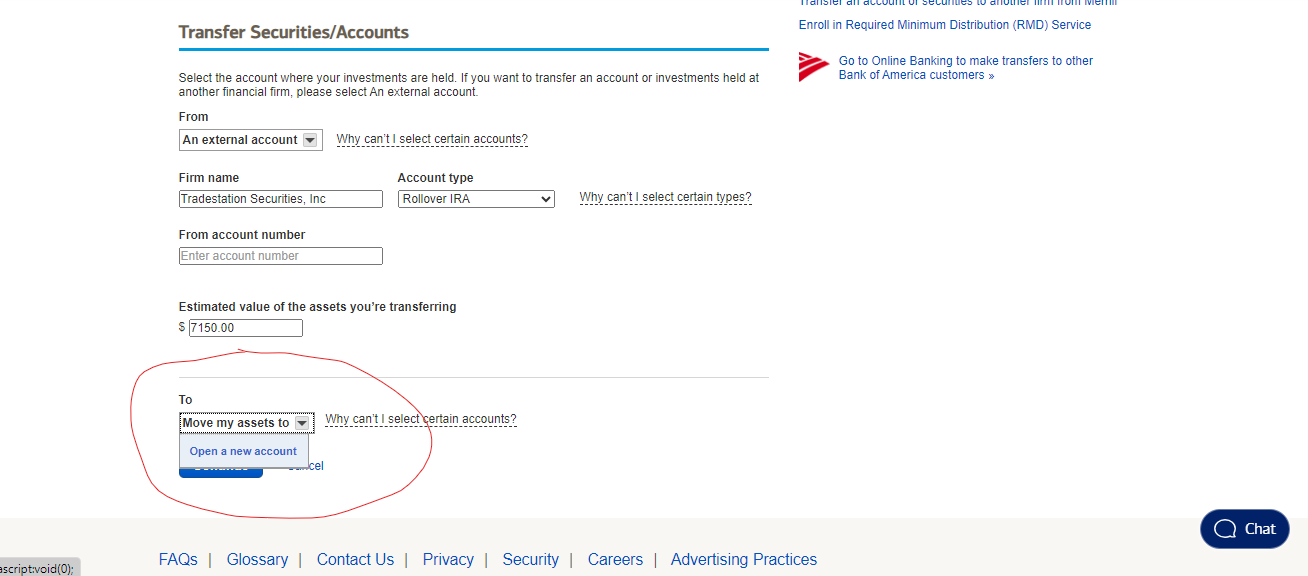Image resolution: width=1308 pixels, height=576 pixels.
Task: Open Why can't I select certain types link
Action: click(665, 198)
